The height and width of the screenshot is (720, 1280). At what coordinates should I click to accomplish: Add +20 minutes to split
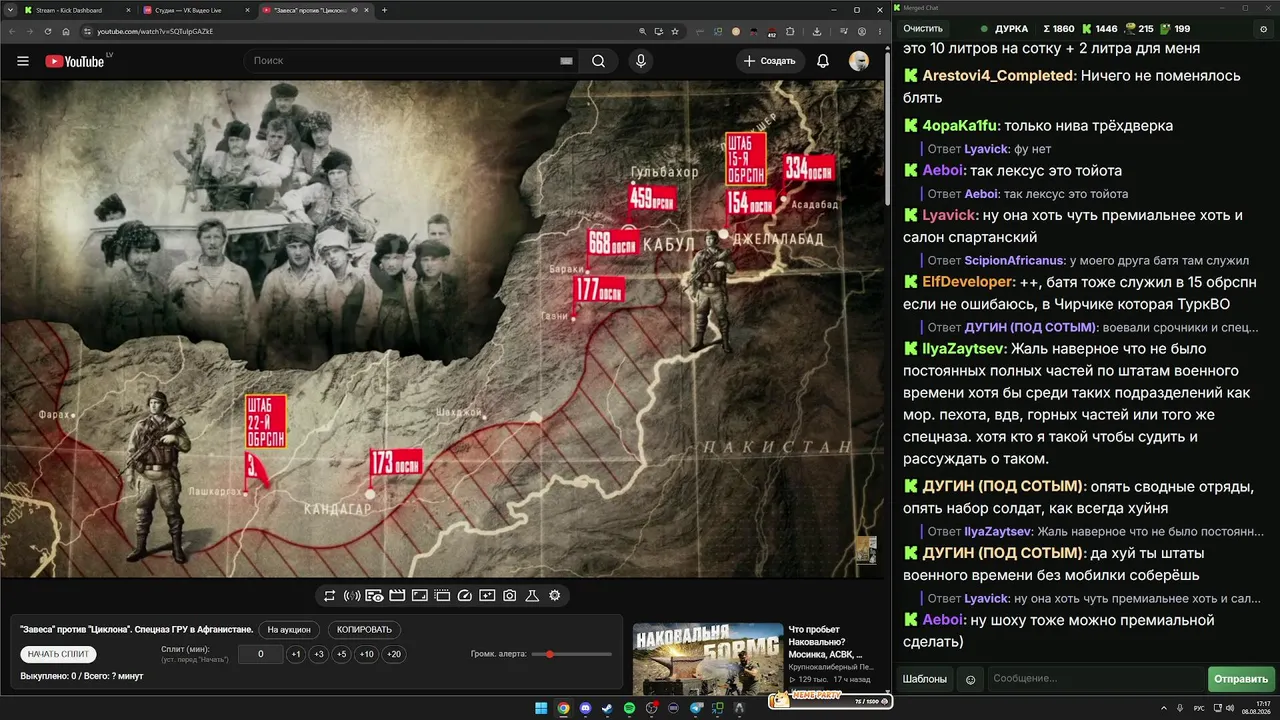point(394,654)
